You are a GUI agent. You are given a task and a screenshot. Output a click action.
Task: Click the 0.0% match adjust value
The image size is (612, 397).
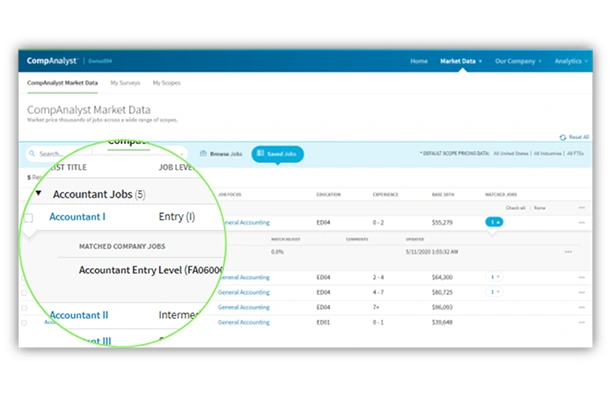pos(277,252)
